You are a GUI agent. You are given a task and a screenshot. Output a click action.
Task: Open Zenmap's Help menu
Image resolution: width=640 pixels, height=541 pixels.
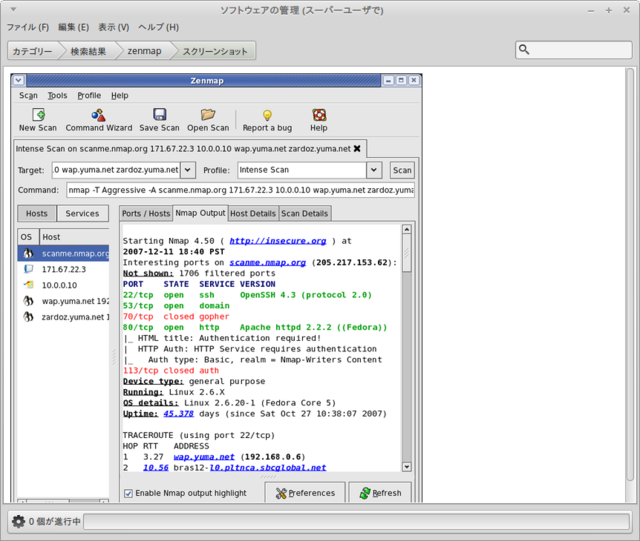pos(120,96)
